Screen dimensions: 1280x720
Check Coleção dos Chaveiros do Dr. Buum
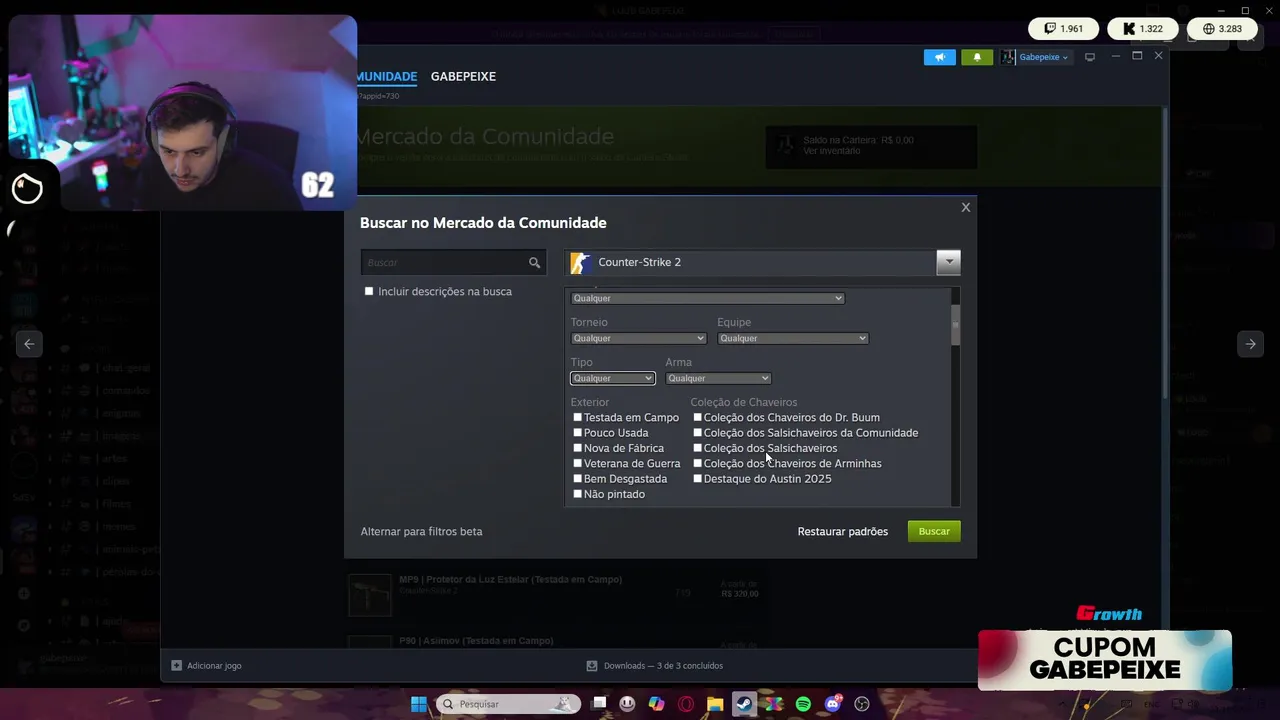tap(697, 417)
